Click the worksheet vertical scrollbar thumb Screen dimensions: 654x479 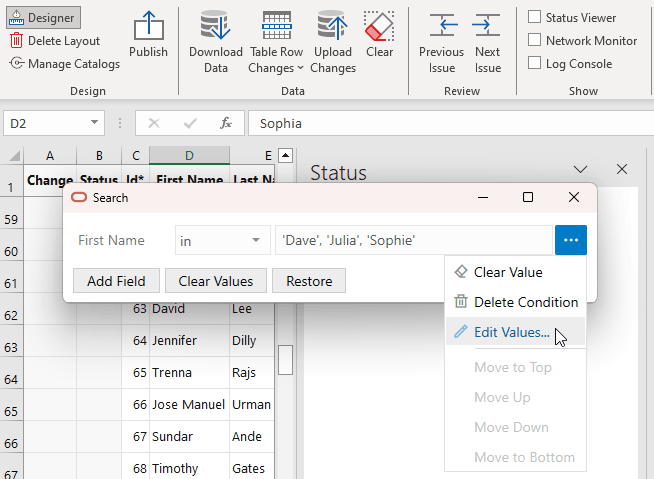[285, 360]
